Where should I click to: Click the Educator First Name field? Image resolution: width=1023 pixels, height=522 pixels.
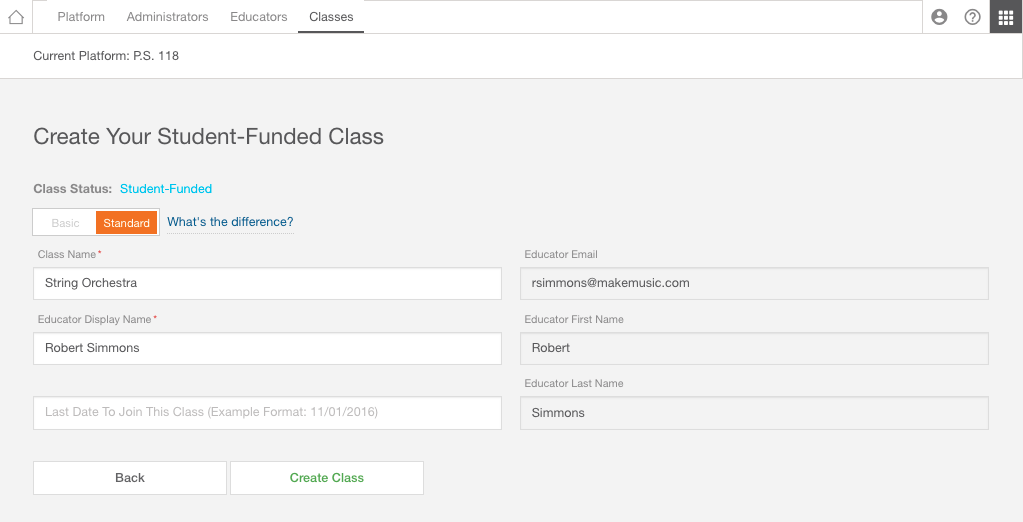[754, 348]
